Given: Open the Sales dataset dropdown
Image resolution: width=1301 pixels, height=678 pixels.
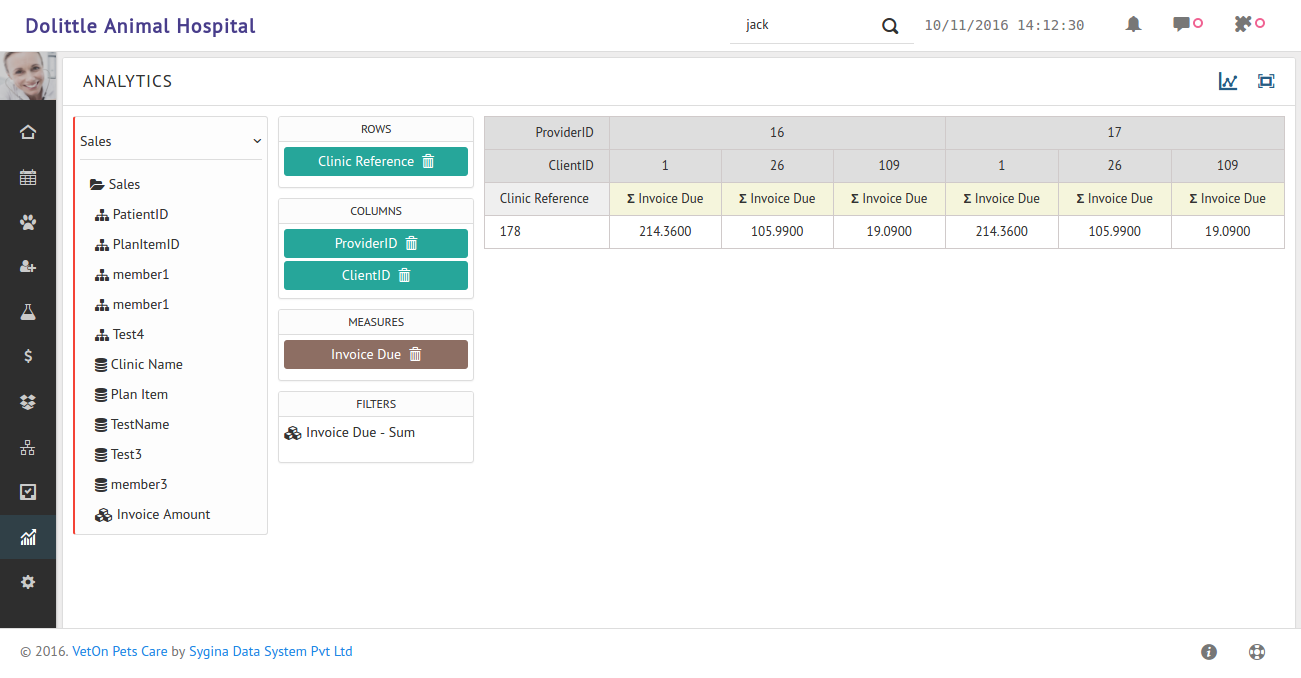Looking at the screenshot, I should point(170,140).
